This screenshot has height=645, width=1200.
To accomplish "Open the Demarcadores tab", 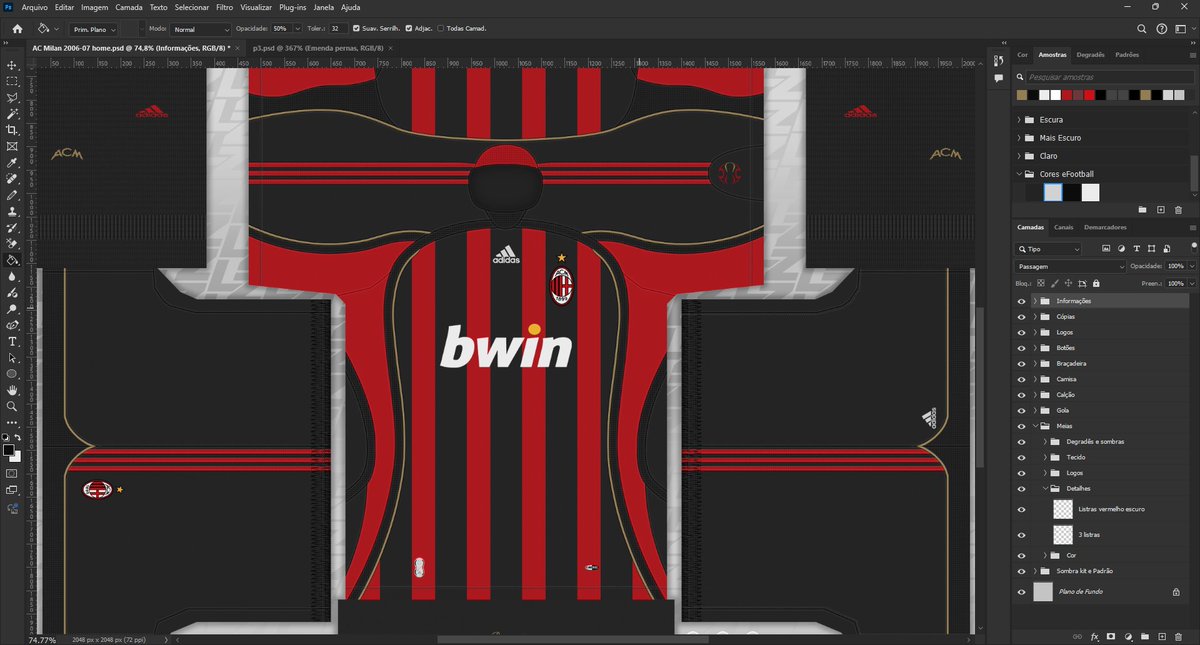I will [1105, 227].
